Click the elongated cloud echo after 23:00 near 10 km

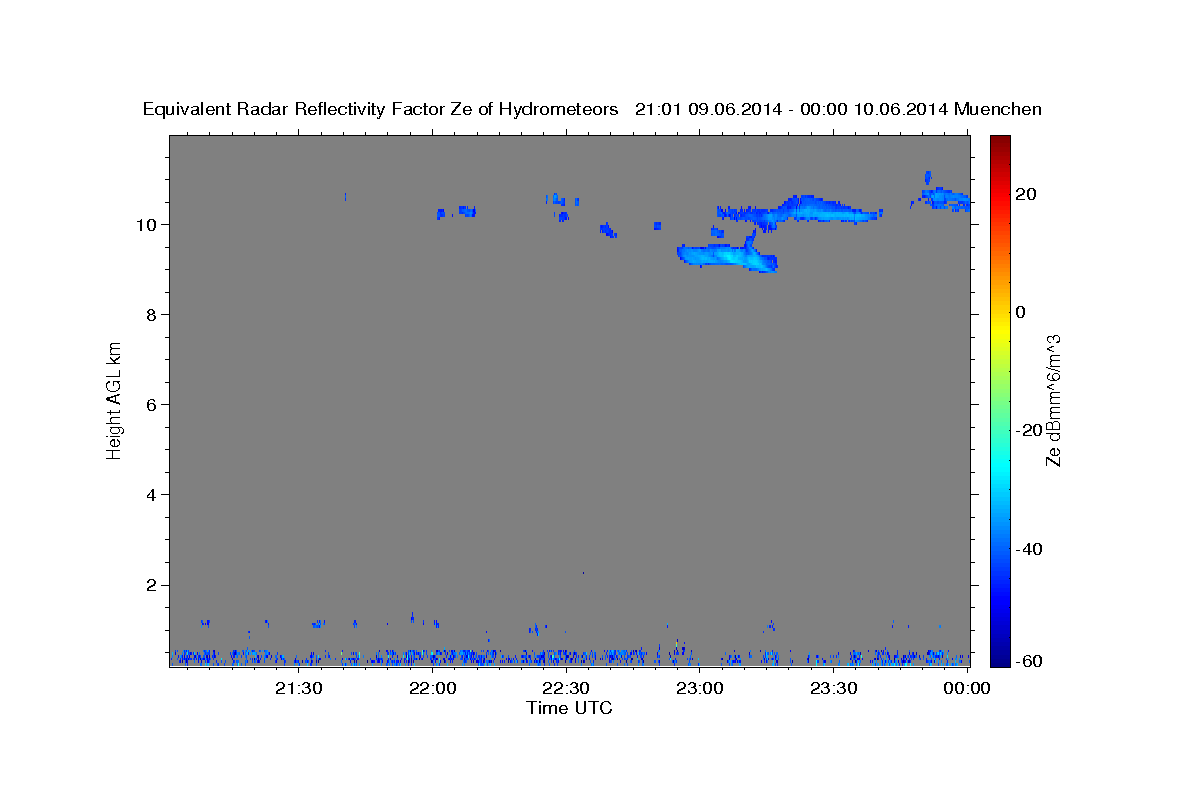tap(800, 209)
